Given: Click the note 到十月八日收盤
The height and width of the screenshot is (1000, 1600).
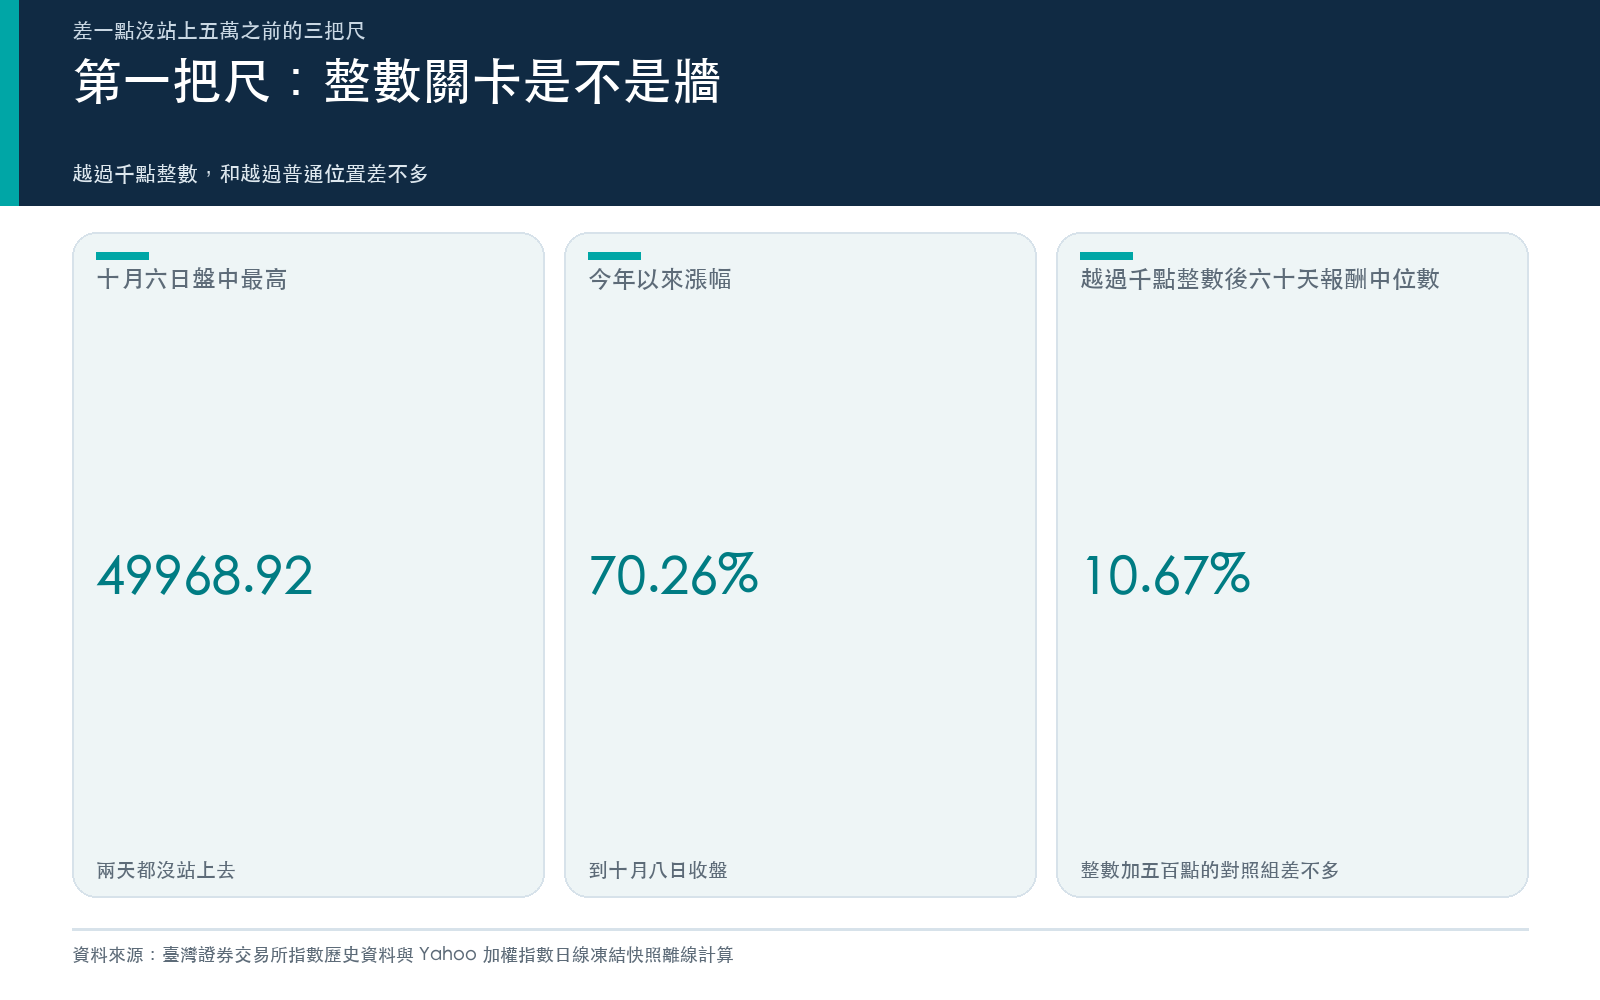Looking at the screenshot, I should pos(658,870).
